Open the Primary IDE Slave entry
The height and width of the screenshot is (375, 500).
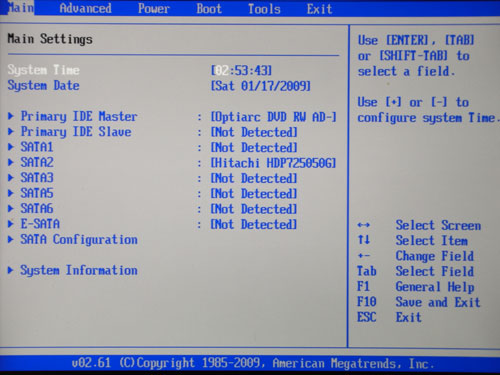pos(76,132)
